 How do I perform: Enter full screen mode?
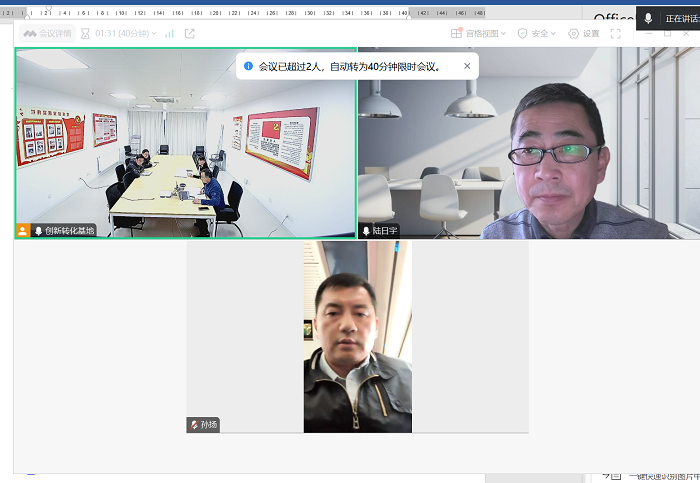pos(616,33)
